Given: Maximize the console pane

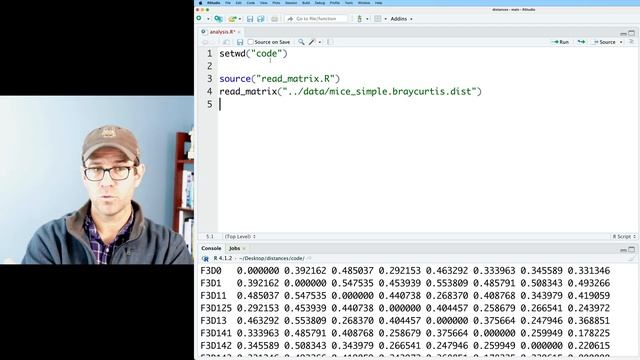Looking at the screenshot, I should point(631,249).
